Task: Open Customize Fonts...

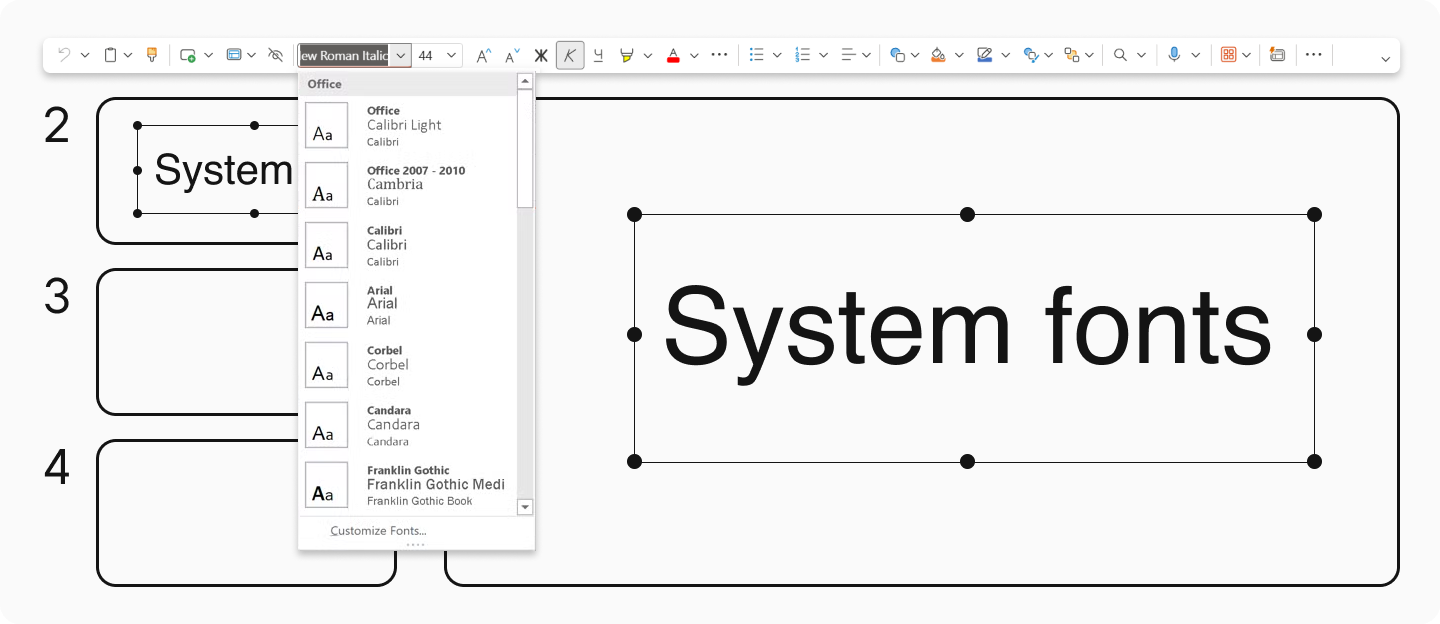Action: [379, 531]
